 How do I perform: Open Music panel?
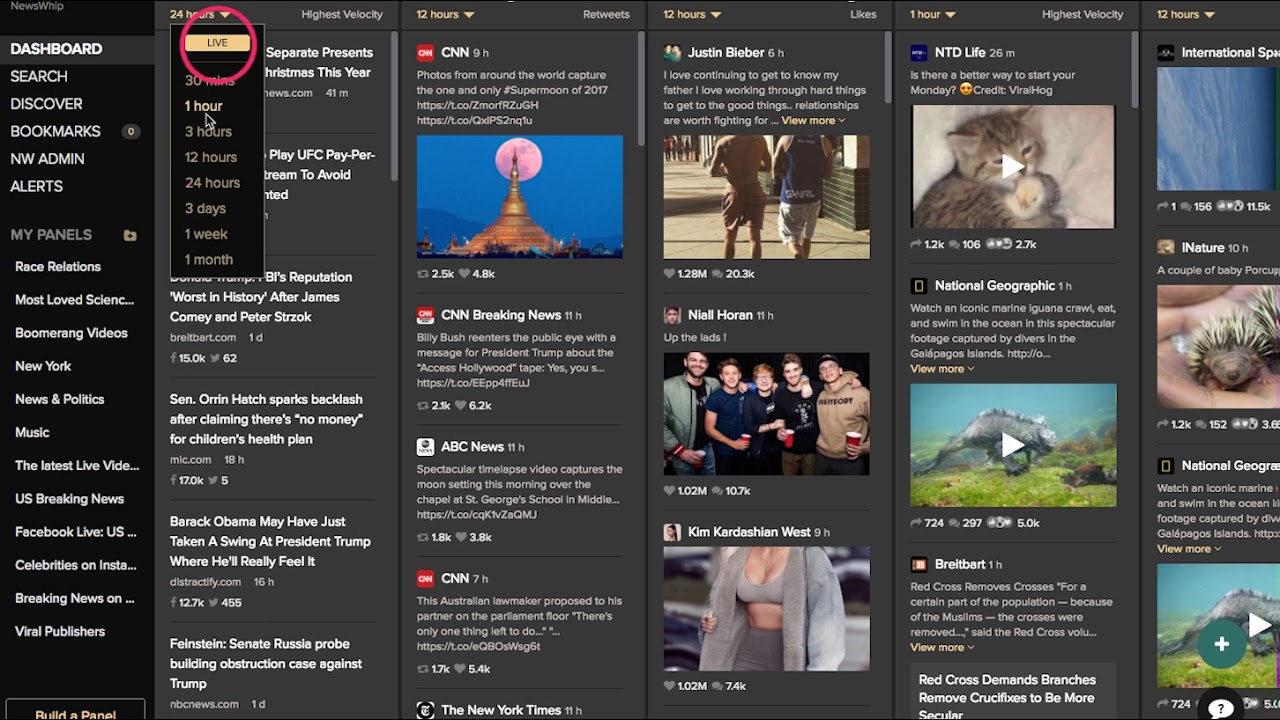click(x=32, y=432)
